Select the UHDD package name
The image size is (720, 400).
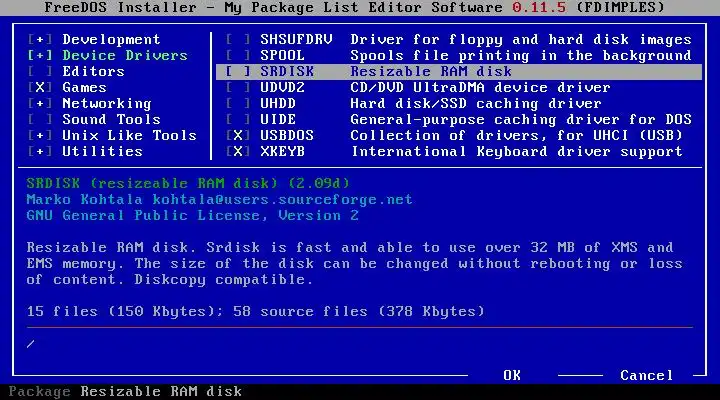tap(278, 104)
